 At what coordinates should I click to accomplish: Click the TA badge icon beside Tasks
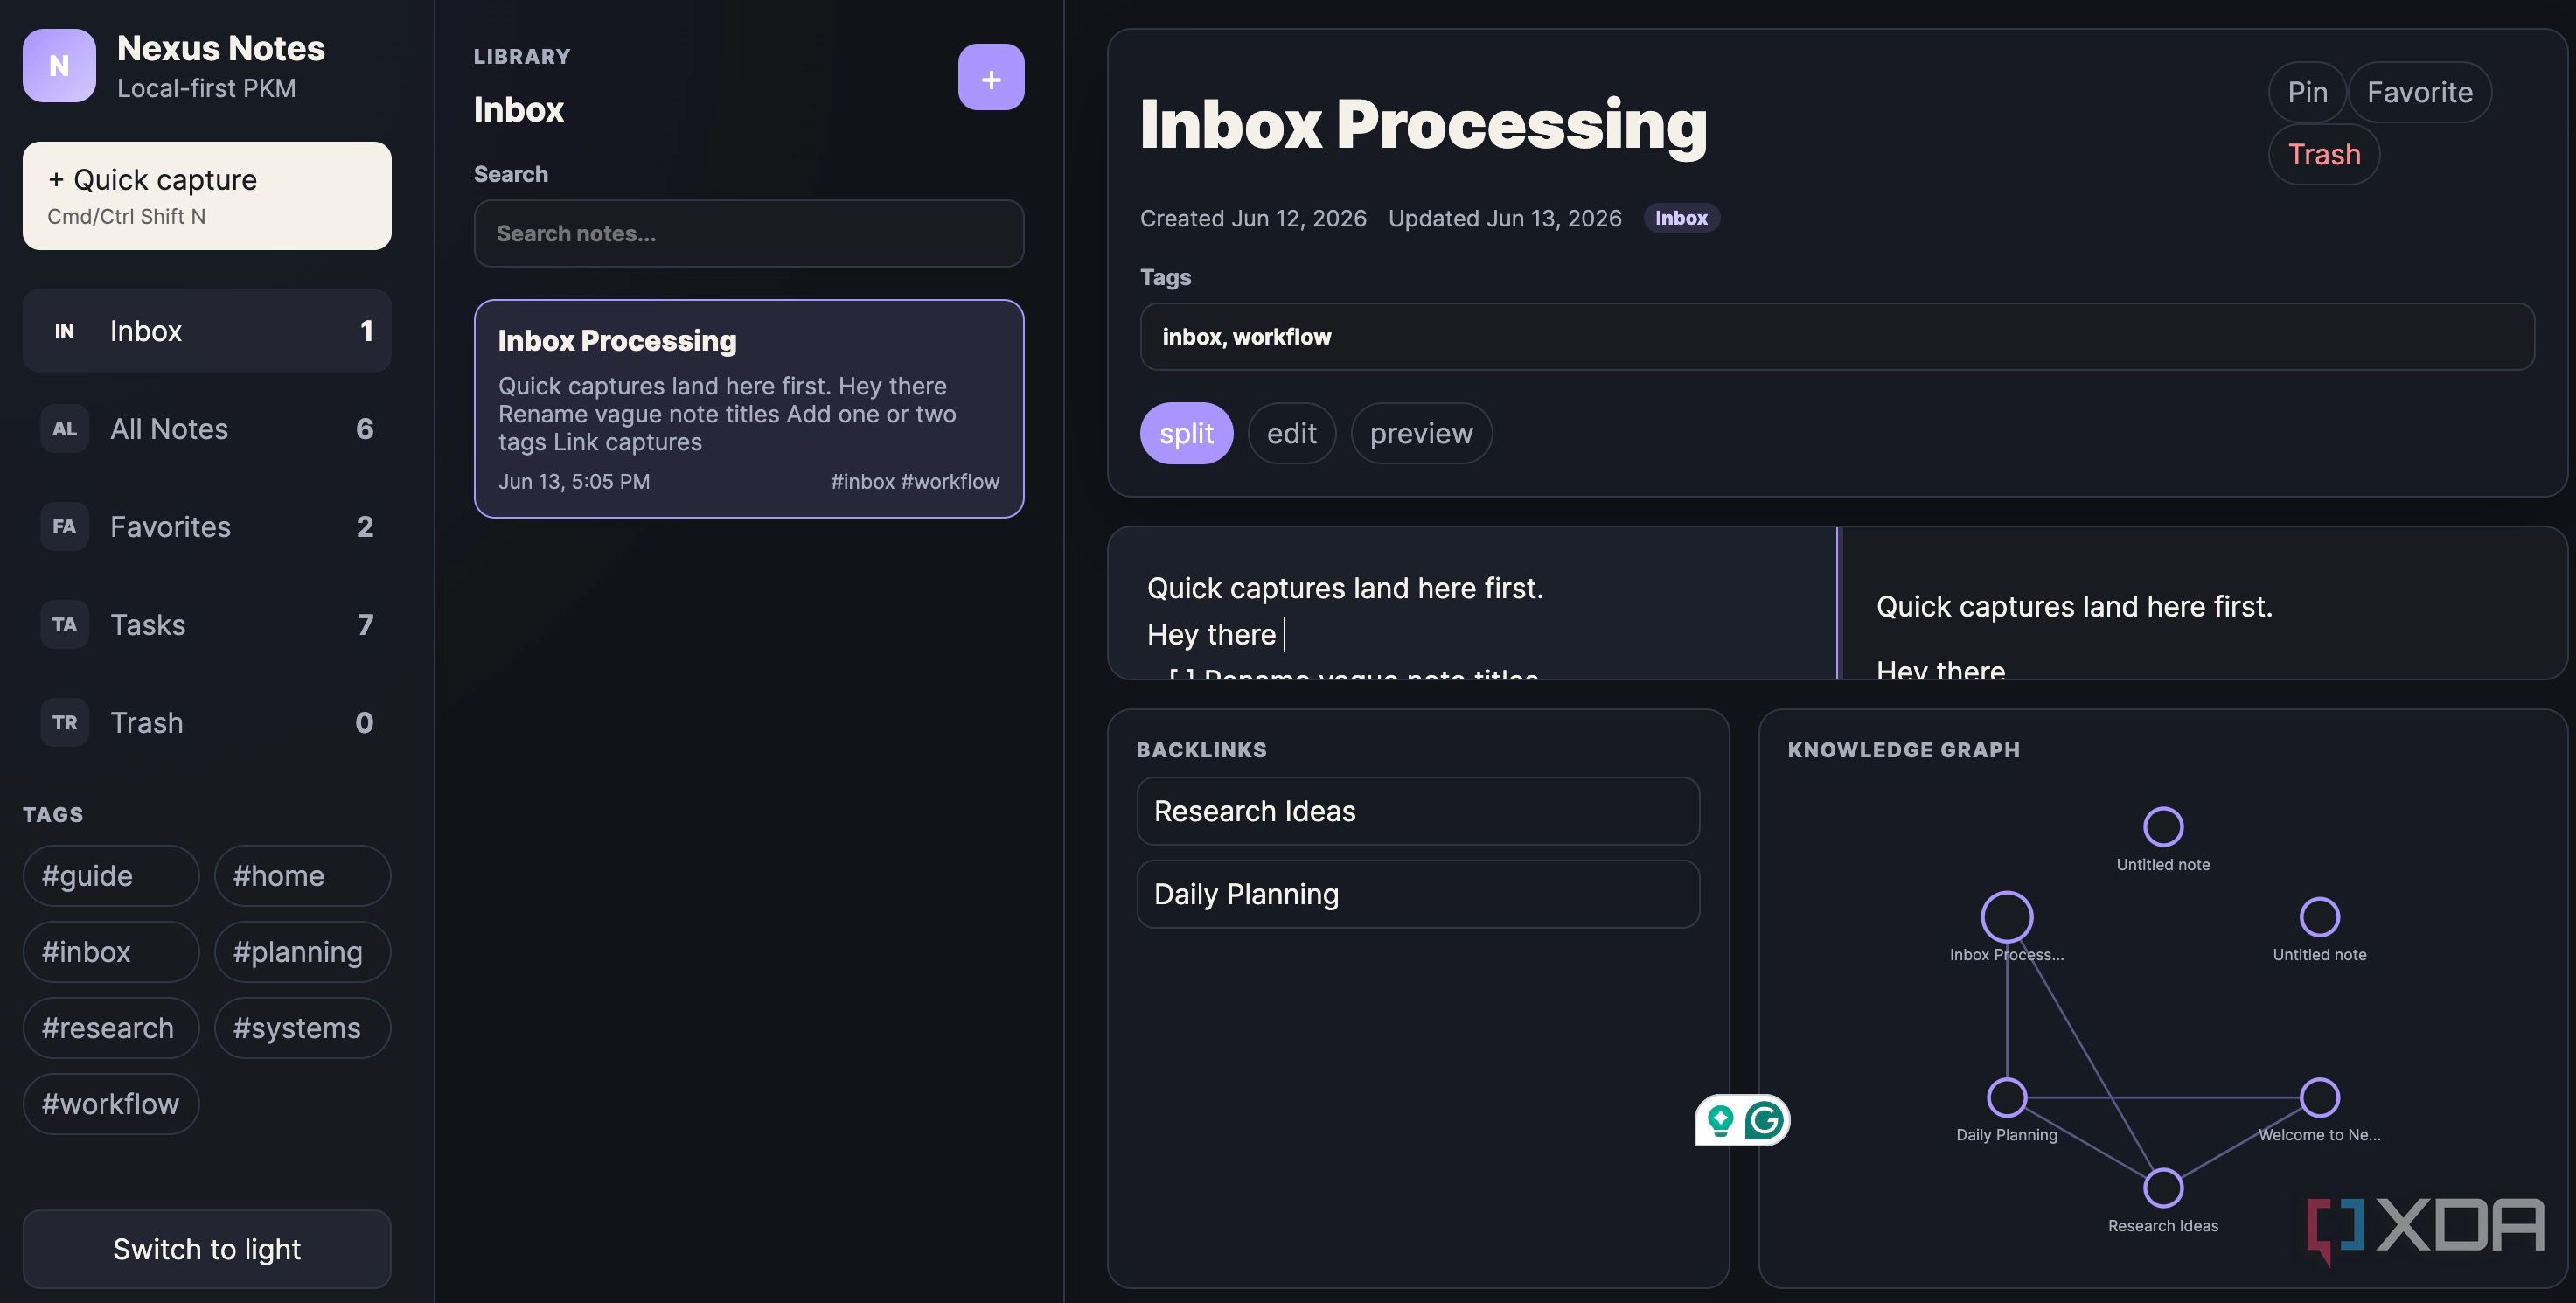pos(64,625)
